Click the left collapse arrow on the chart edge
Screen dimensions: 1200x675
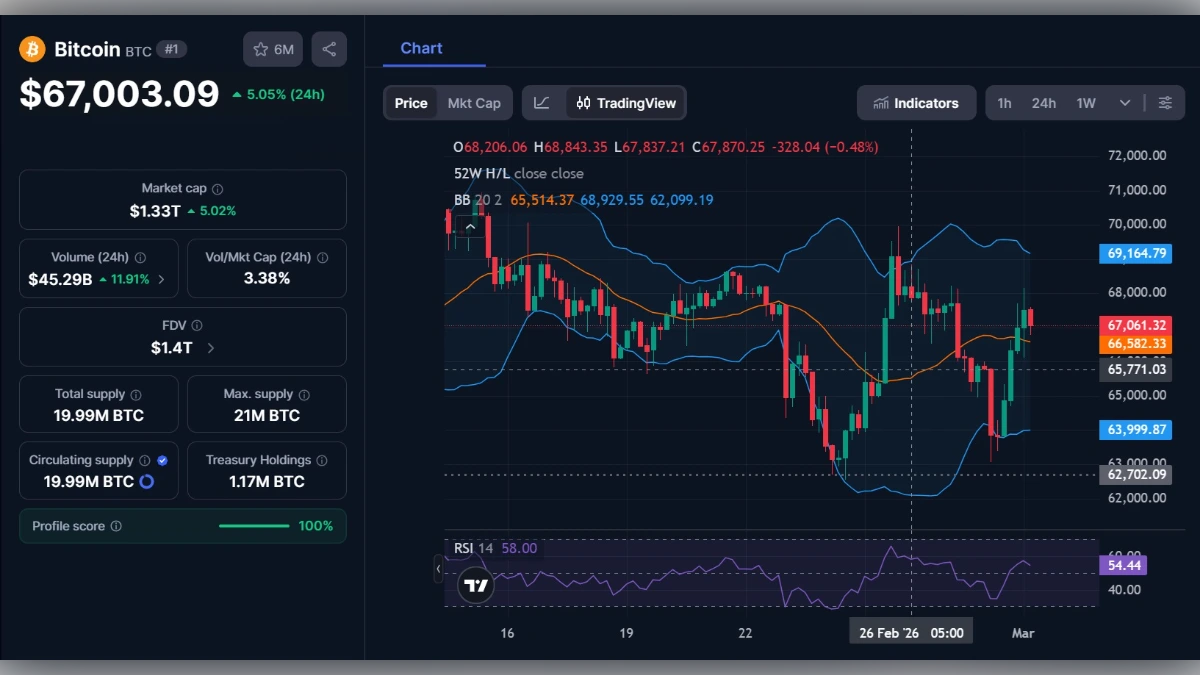click(438, 569)
